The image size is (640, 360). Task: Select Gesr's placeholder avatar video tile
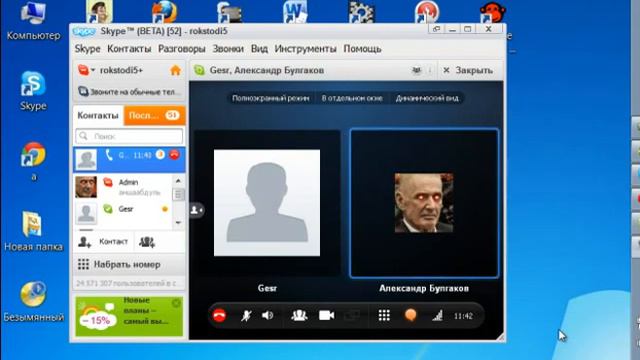point(267,203)
